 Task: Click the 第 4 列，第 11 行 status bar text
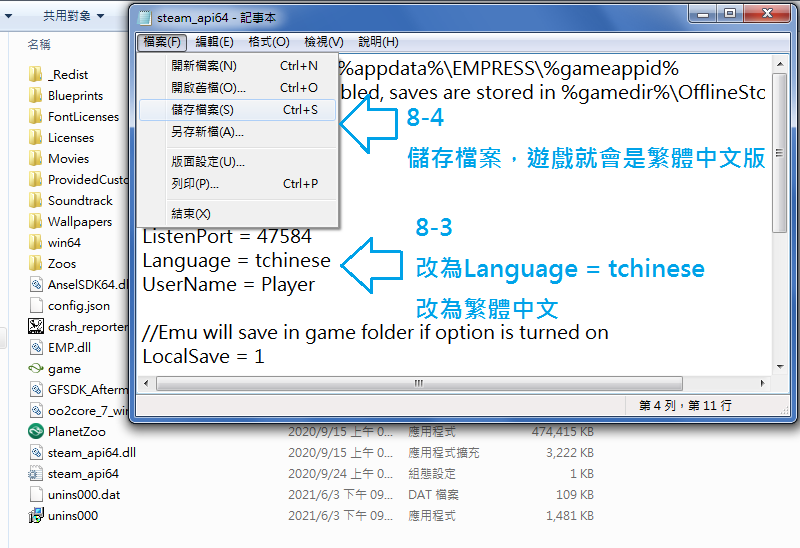coord(685,406)
